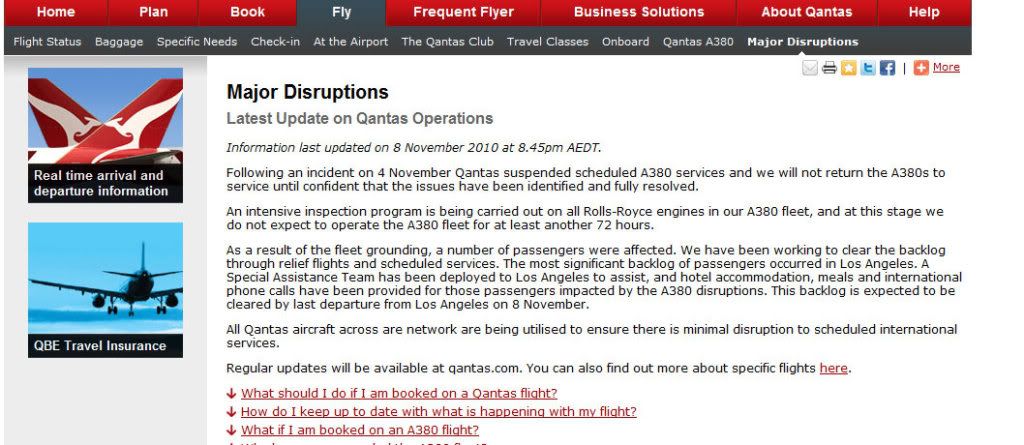The height and width of the screenshot is (445, 1024).
Task: Click the favorites star icon
Action: point(848,68)
